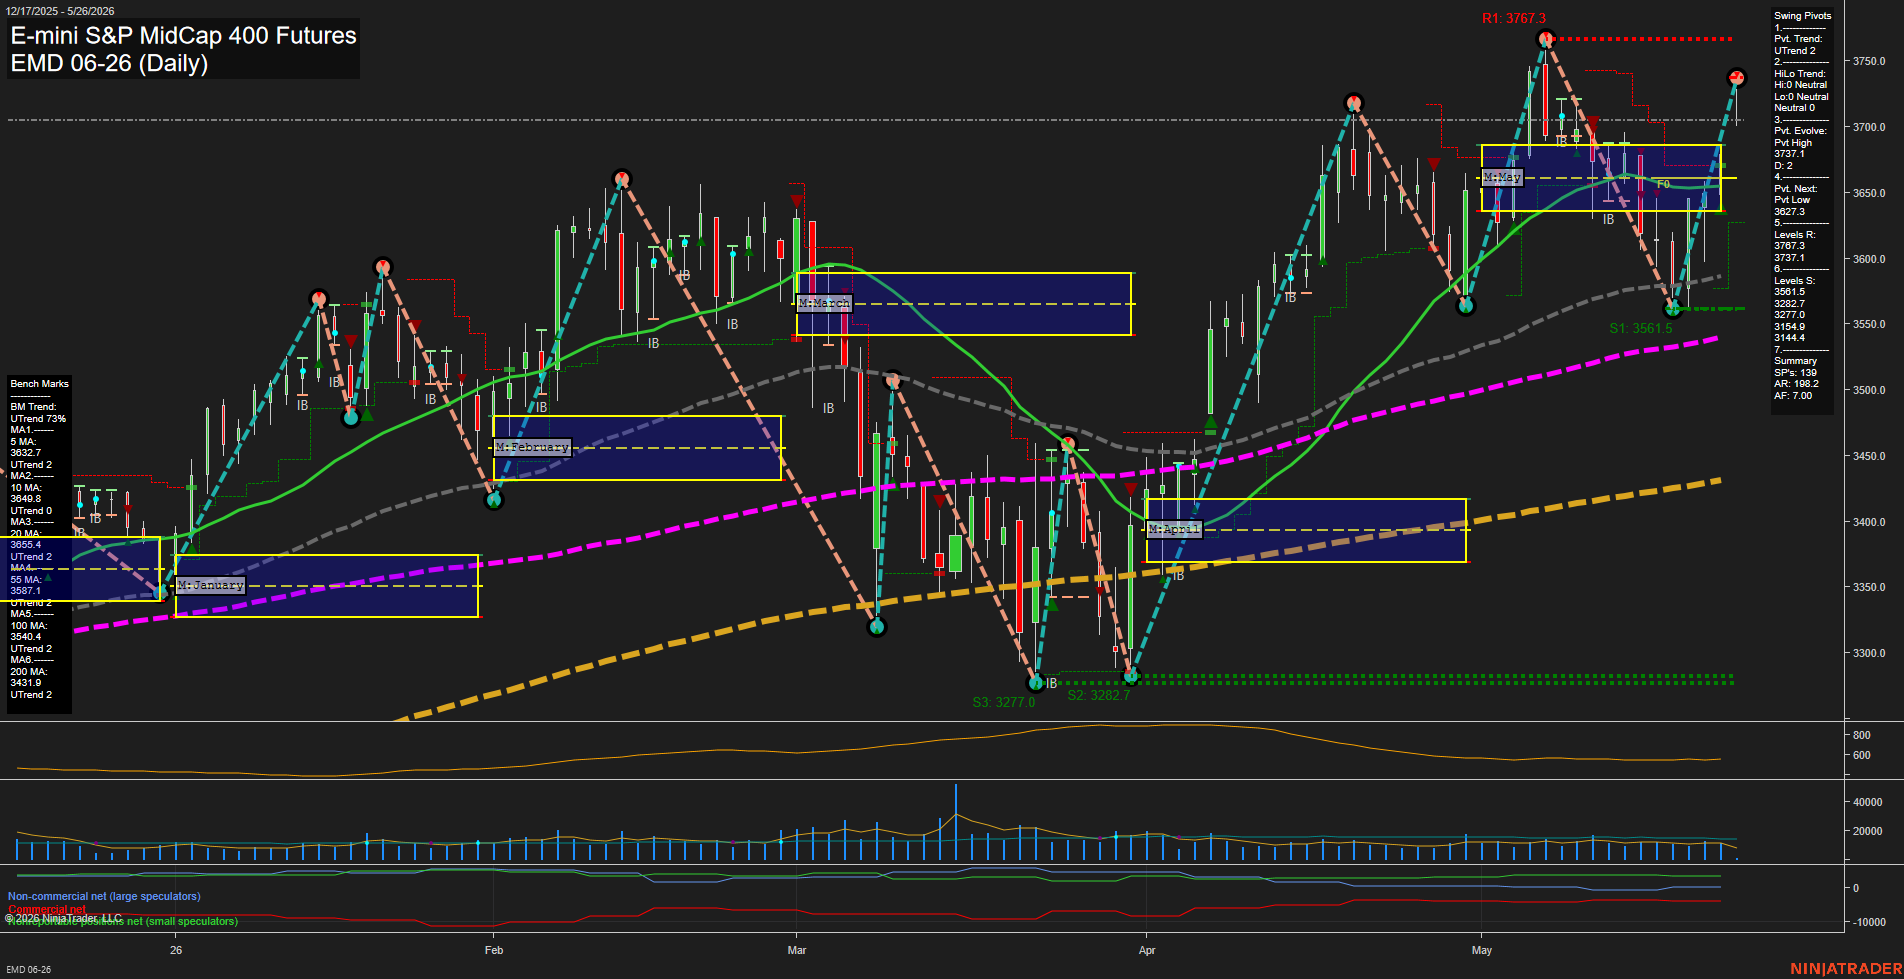This screenshot has width=1904, height=979.
Task: Select the R1: 3767.3 resistance label
Action: point(1513,18)
